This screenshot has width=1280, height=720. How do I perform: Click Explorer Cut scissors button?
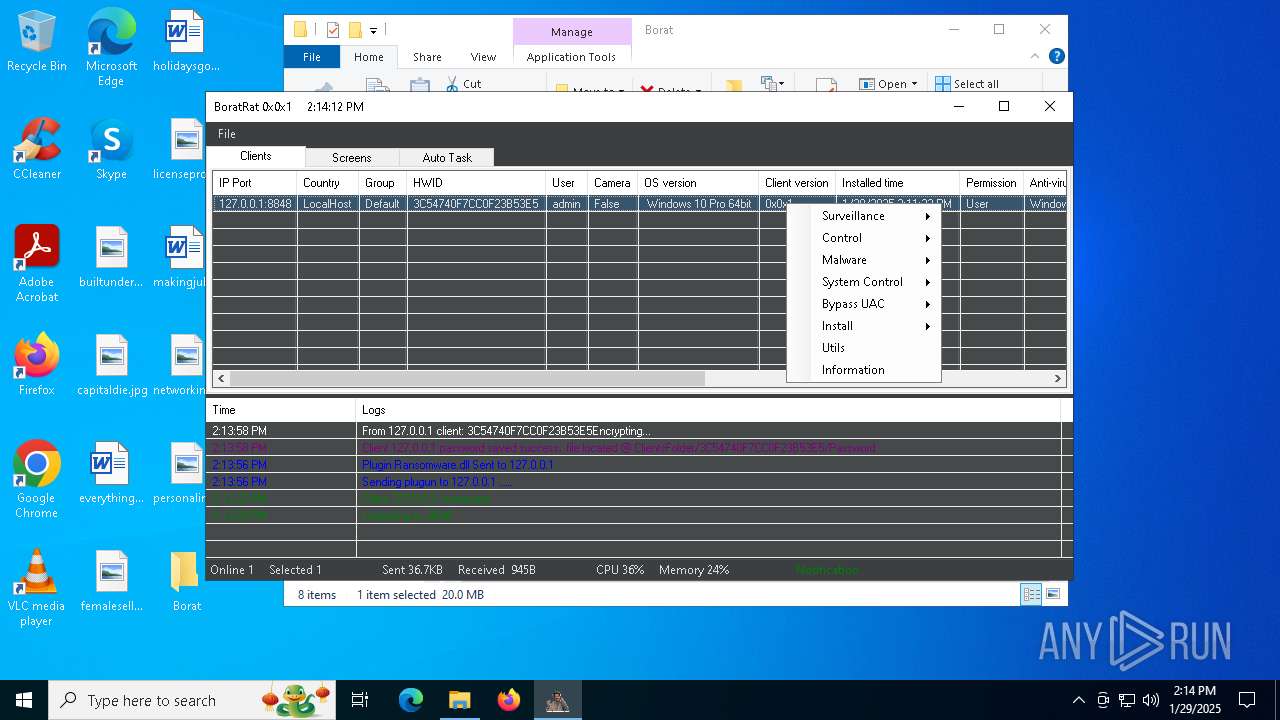(462, 84)
